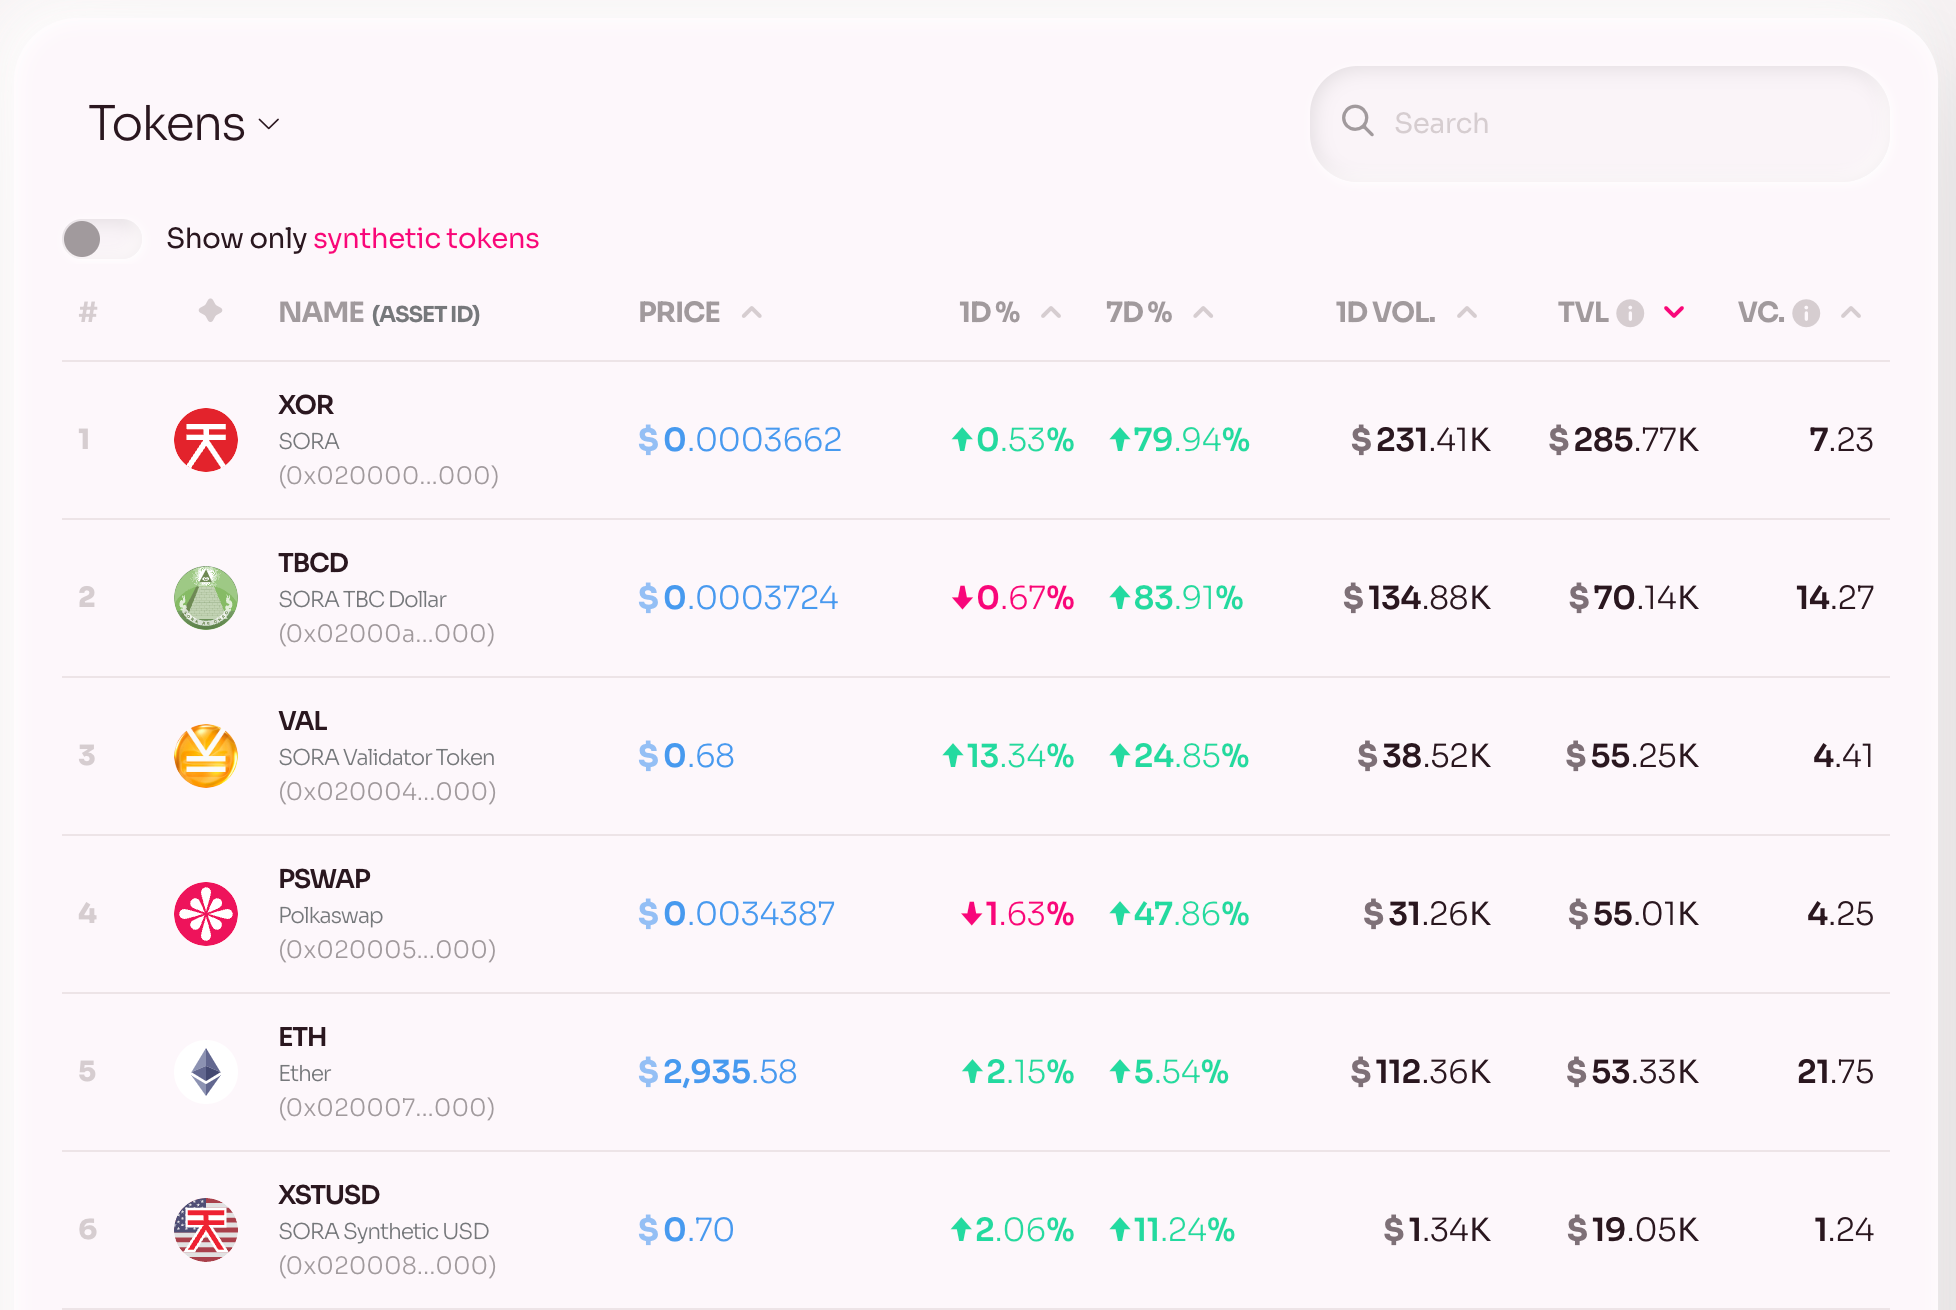
Task: Click SORA TBC Dollar description
Action: [362, 599]
